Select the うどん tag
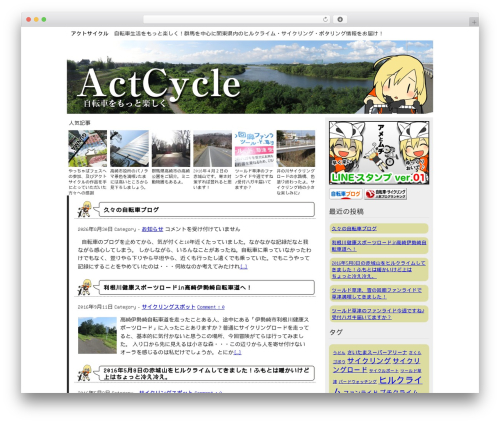This screenshot has width=500, height=423. (339, 353)
